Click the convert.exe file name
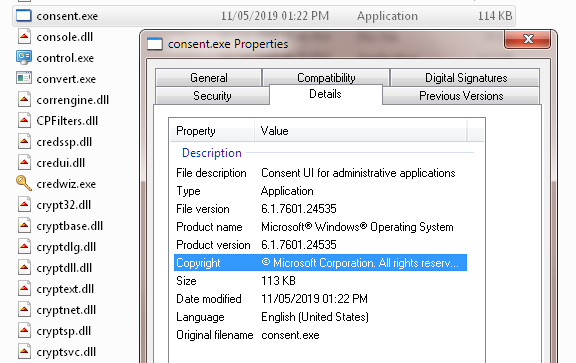 (66, 79)
